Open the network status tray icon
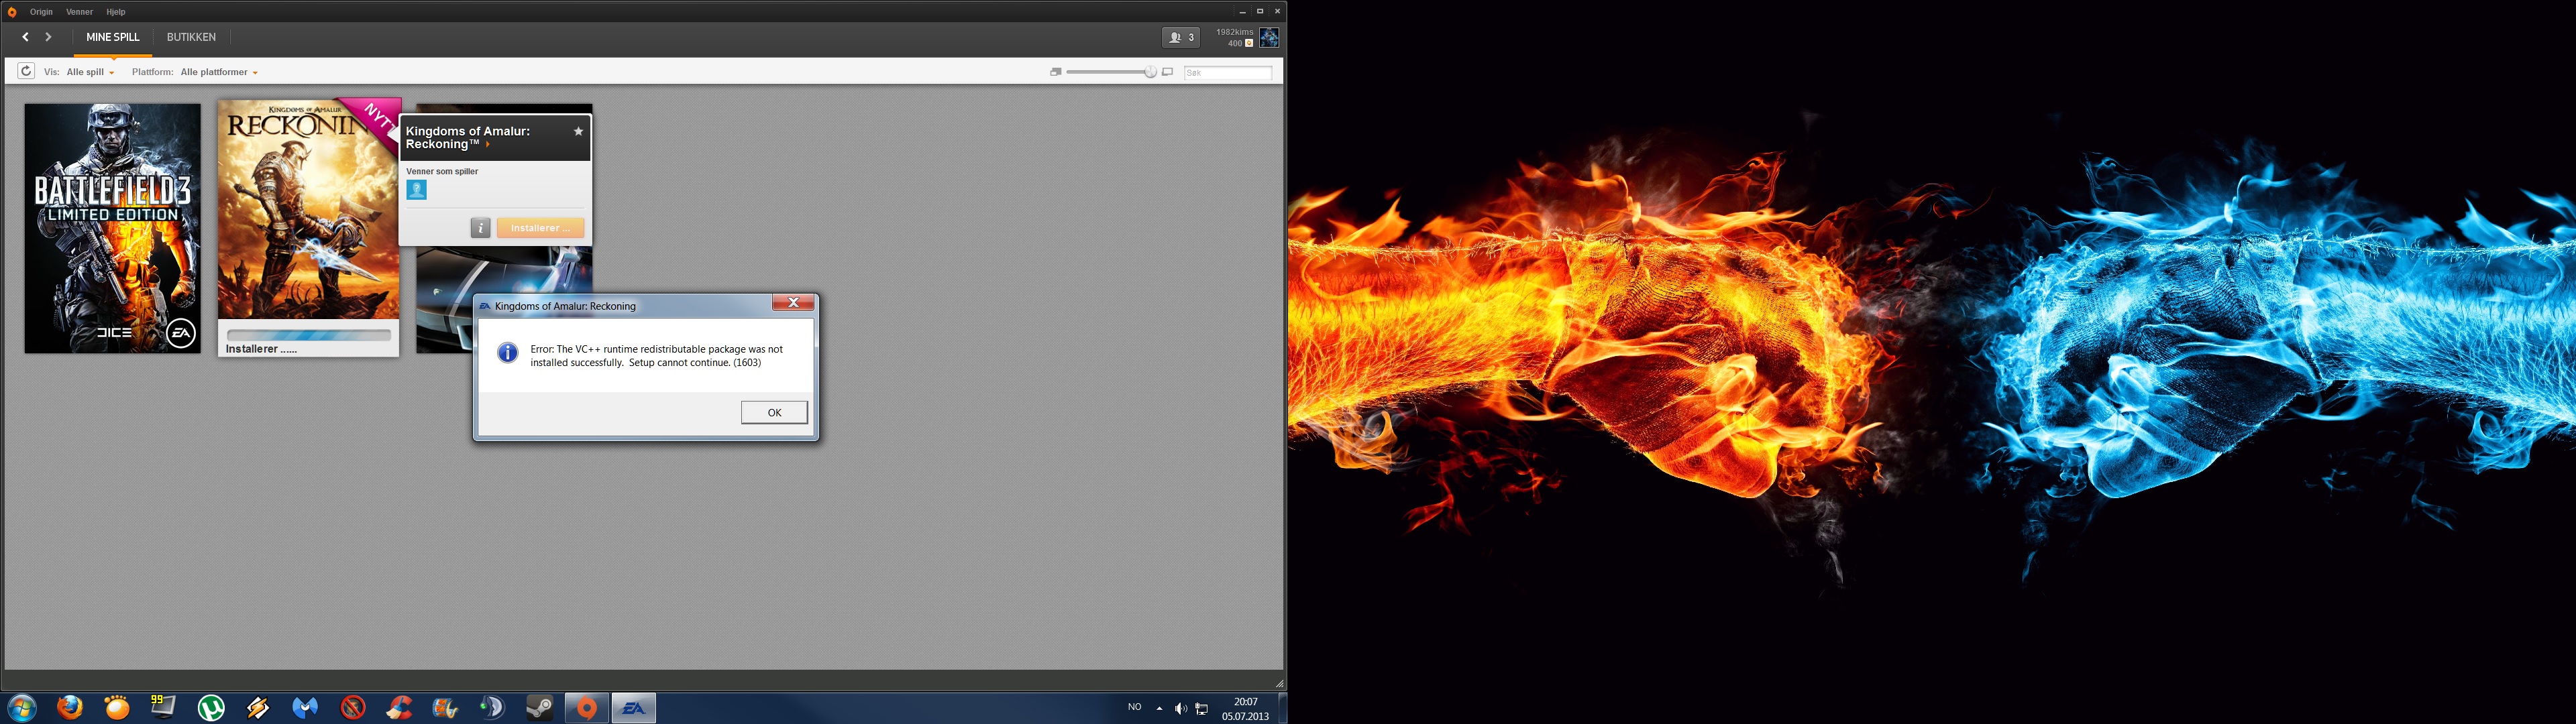The image size is (2576, 724). (1202, 708)
